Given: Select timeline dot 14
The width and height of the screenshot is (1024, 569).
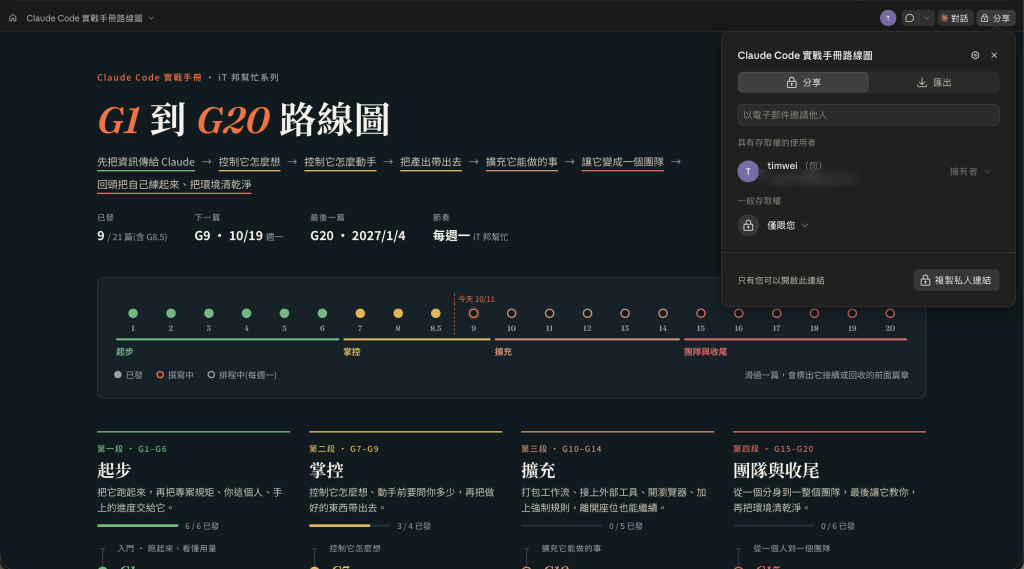Looking at the screenshot, I should pyautogui.click(x=663, y=314).
